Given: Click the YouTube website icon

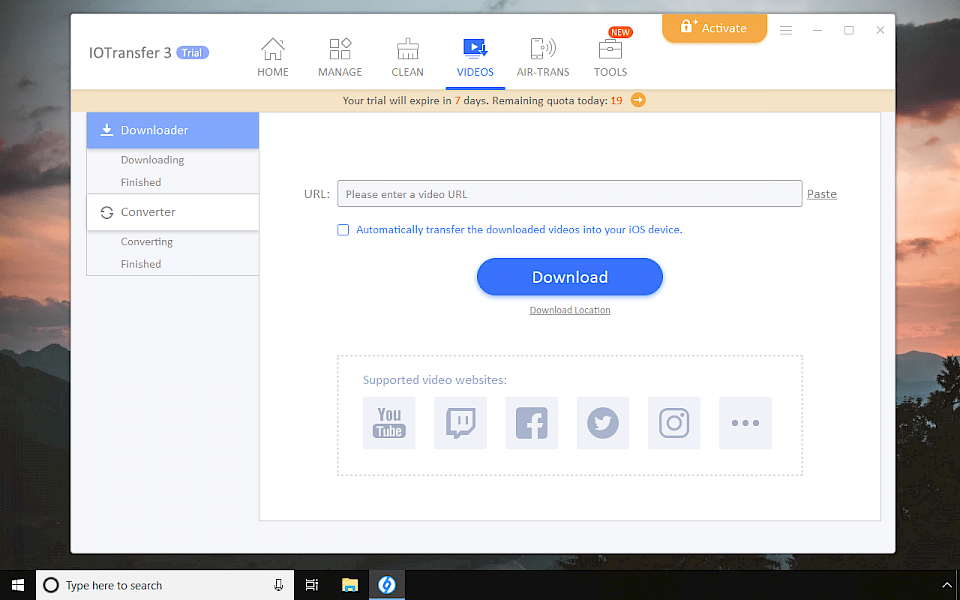Looking at the screenshot, I should pyautogui.click(x=389, y=422).
